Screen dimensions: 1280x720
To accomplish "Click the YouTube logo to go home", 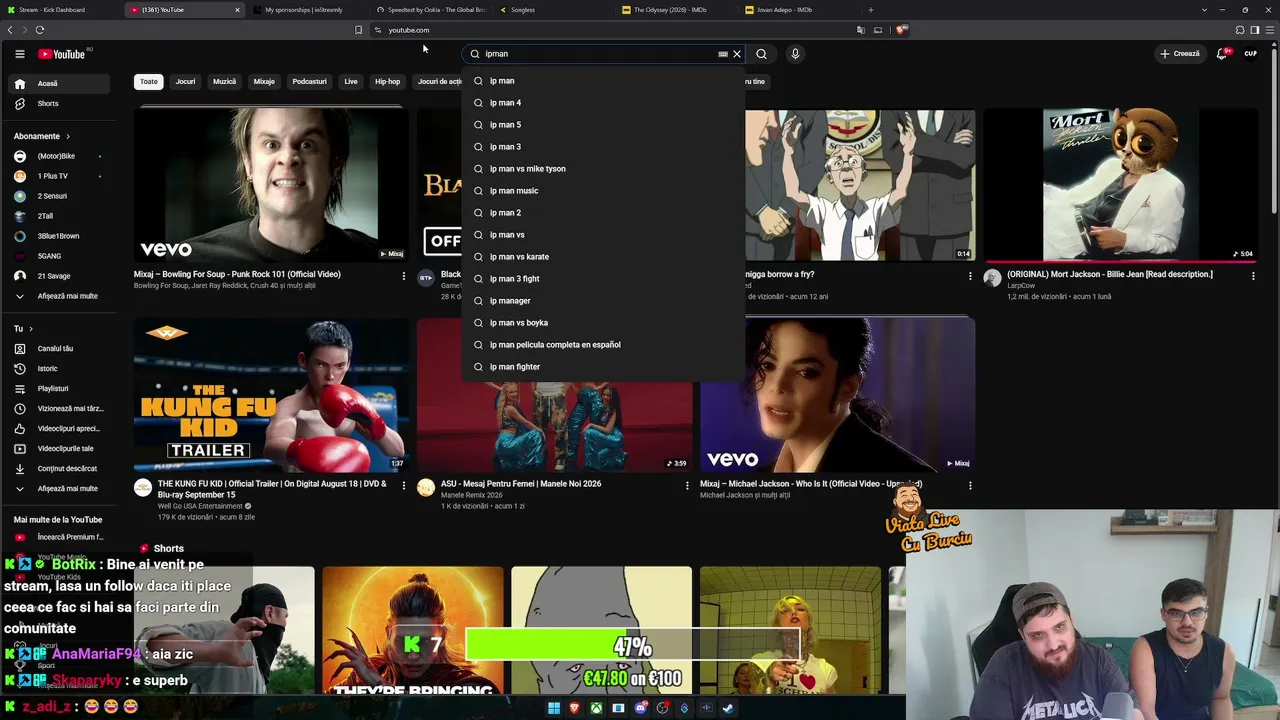I will (62, 54).
